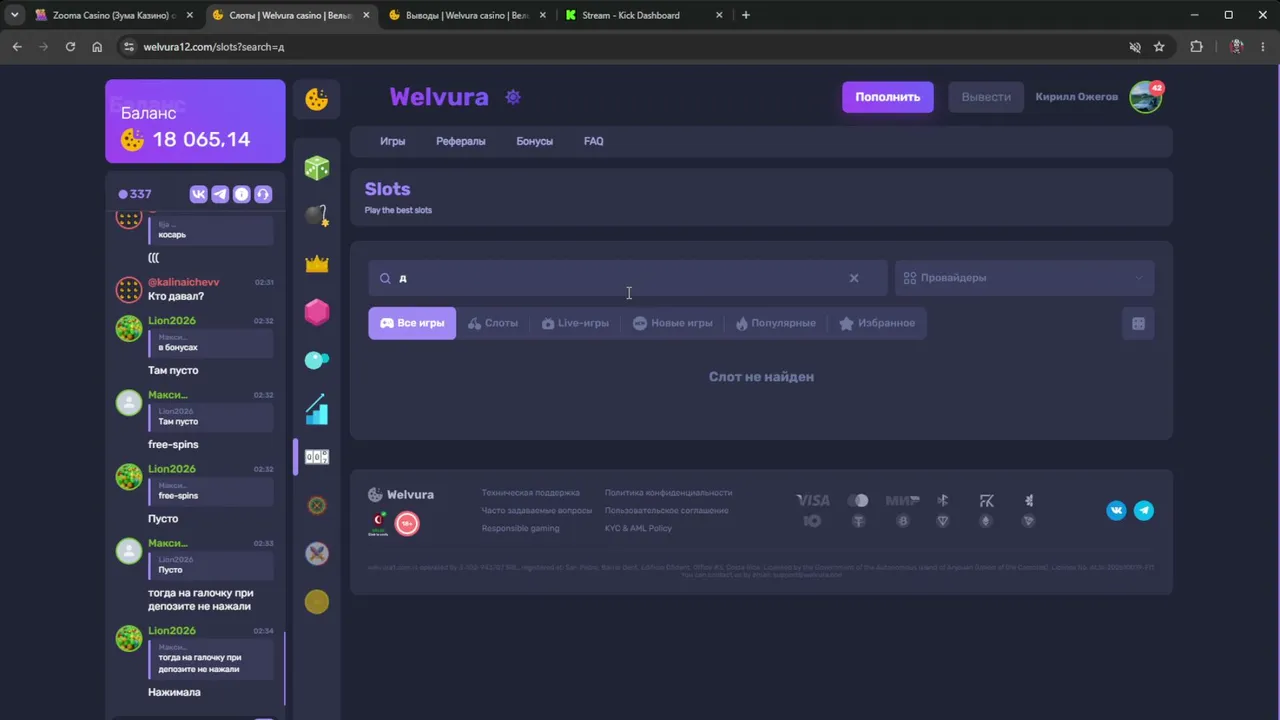Click the Welvura logo in the header
This screenshot has width=1280, height=720.
coord(439,97)
